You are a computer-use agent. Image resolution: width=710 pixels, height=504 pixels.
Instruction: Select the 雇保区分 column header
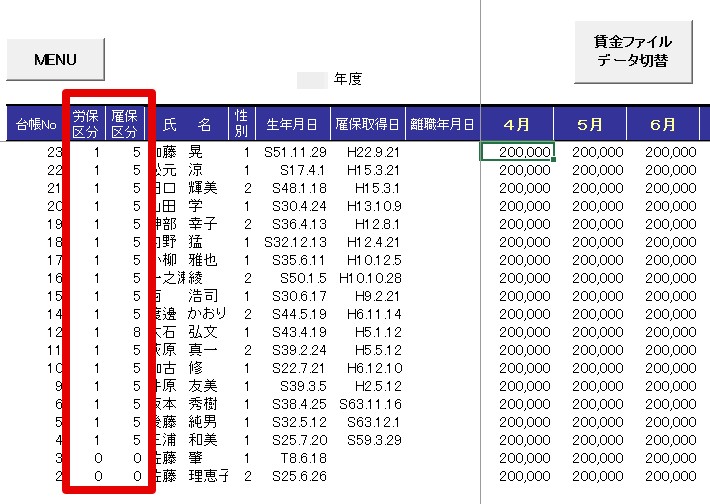pos(125,124)
